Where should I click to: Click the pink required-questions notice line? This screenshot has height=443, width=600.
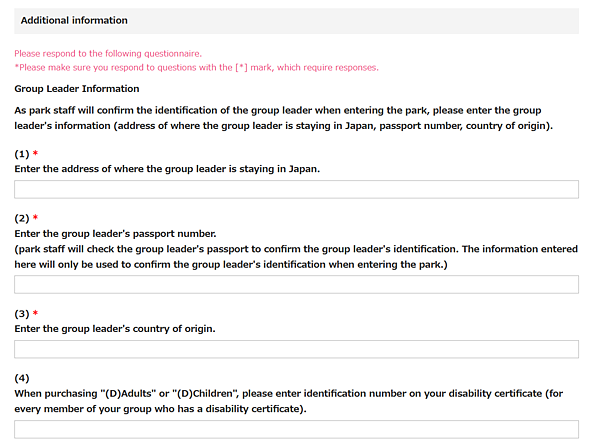196,67
